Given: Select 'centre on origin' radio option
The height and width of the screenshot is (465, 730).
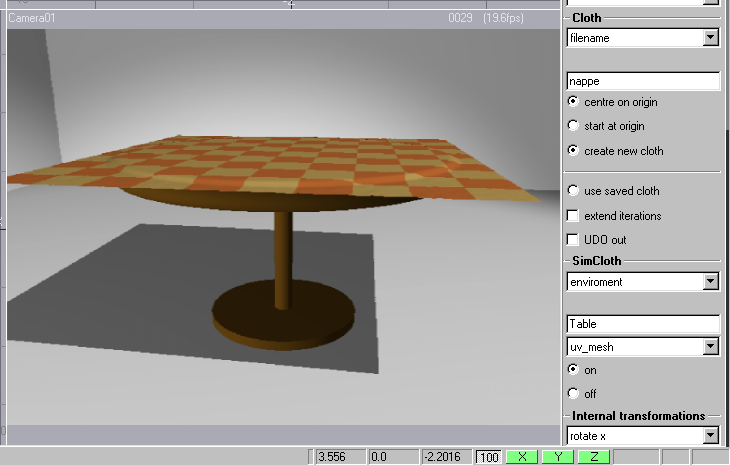Looking at the screenshot, I should (573, 102).
